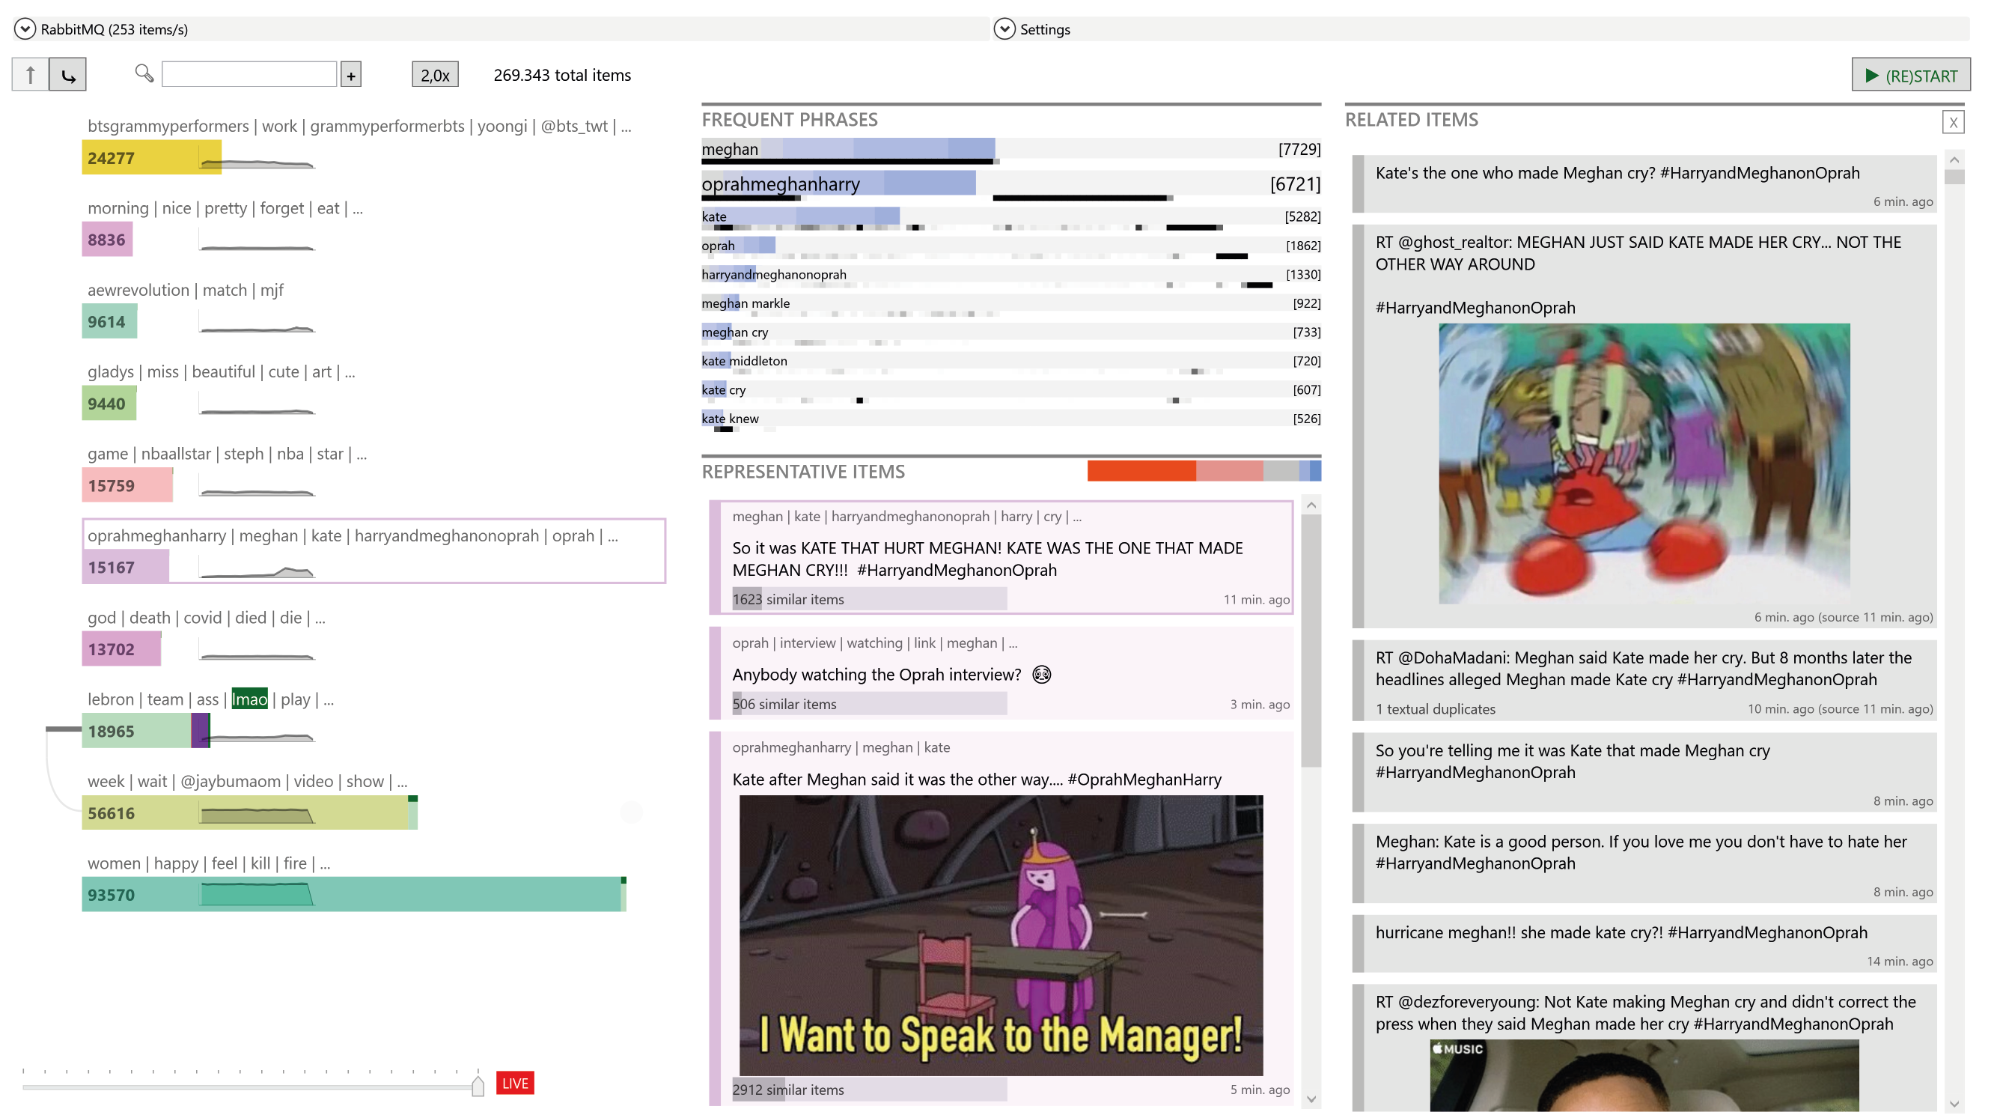
Task: Click related items scrollbar down arrow
Action: point(1954,1104)
